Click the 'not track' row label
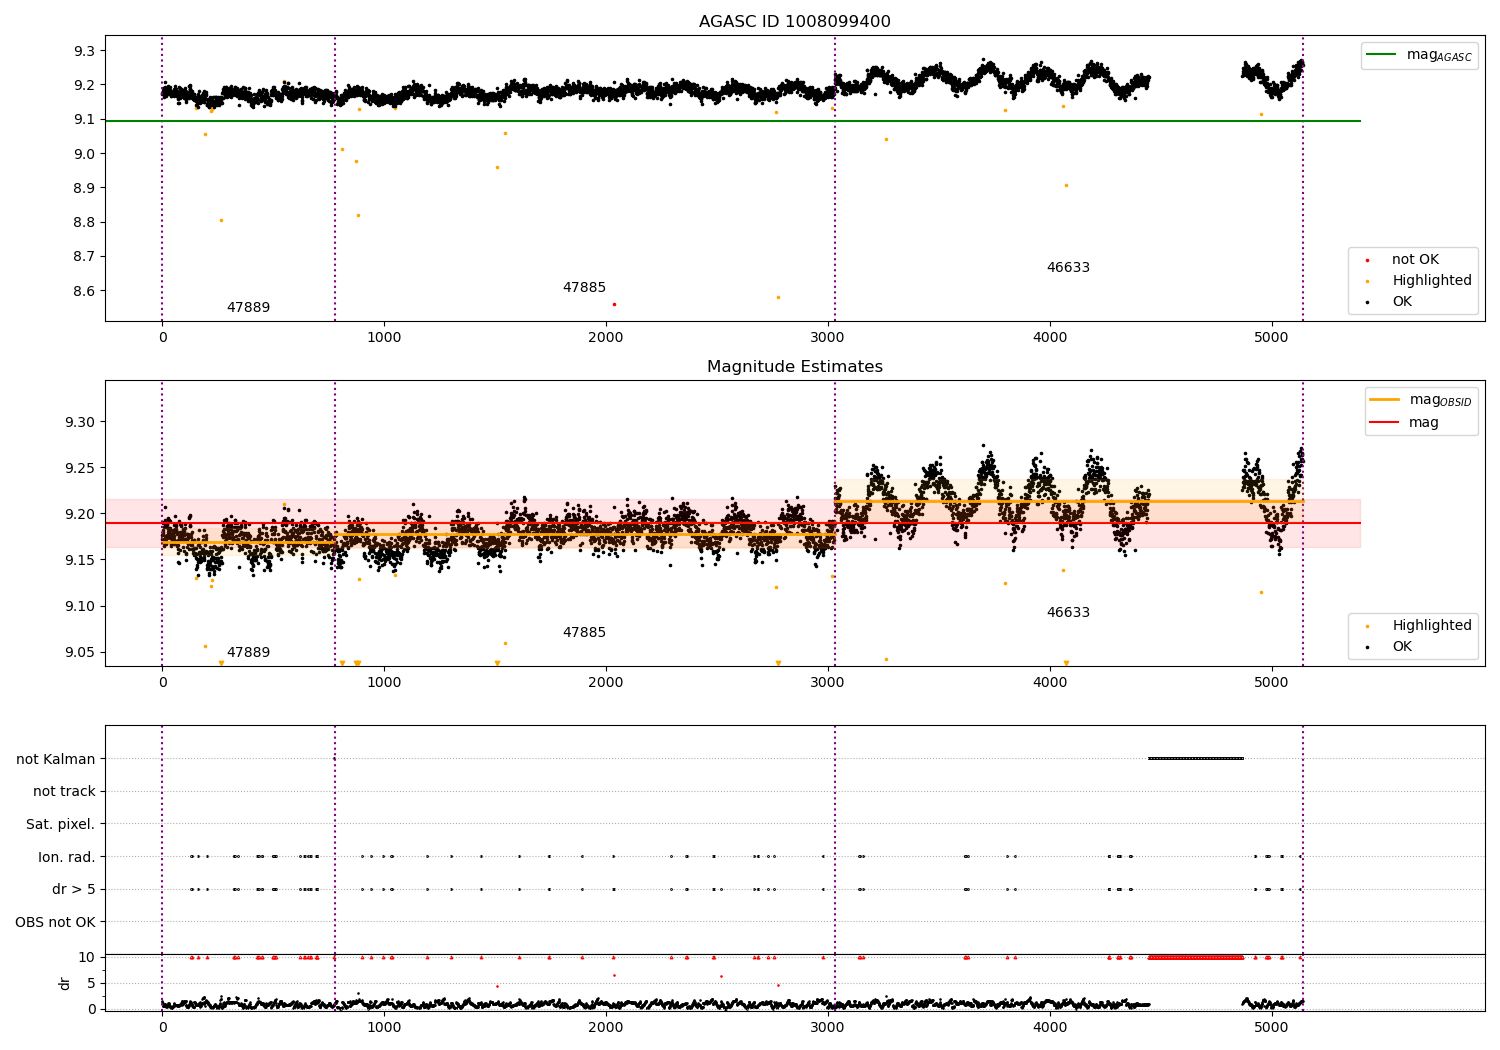The image size is (1500, 1050). (64, 792)
